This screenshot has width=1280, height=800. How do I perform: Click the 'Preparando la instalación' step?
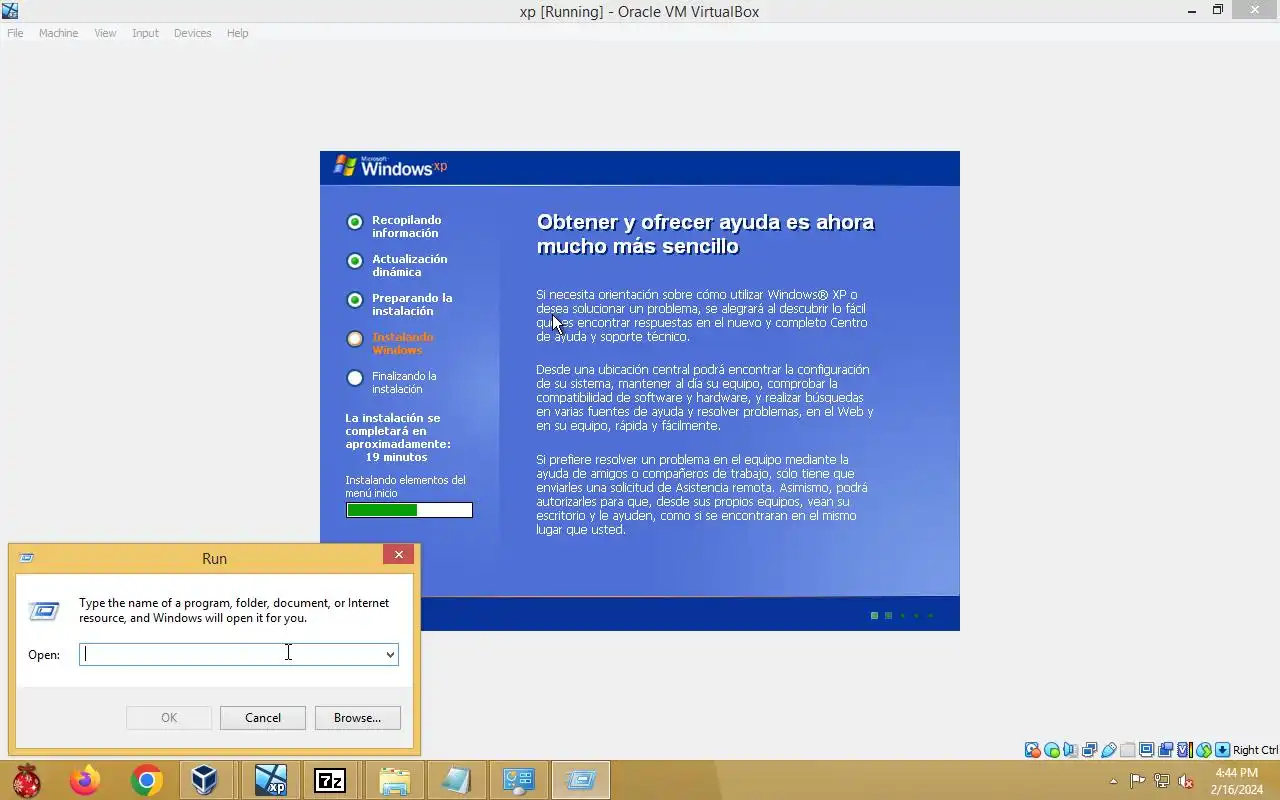point(412,304)
